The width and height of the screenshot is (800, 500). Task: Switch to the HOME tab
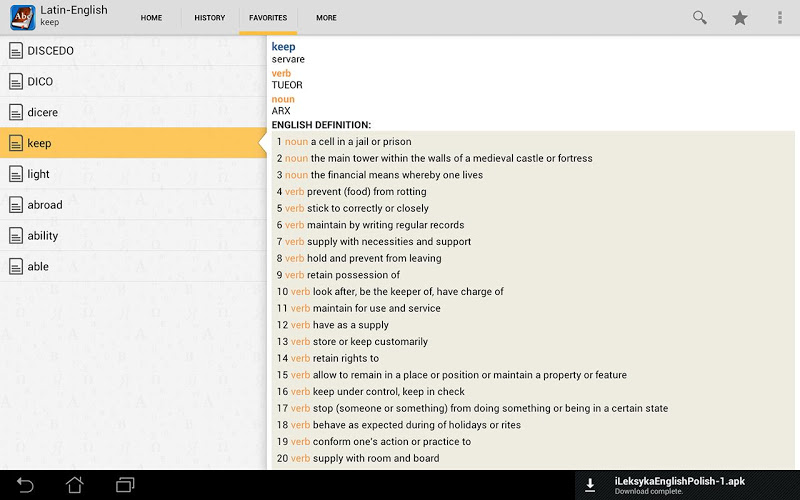coord(151,18)
